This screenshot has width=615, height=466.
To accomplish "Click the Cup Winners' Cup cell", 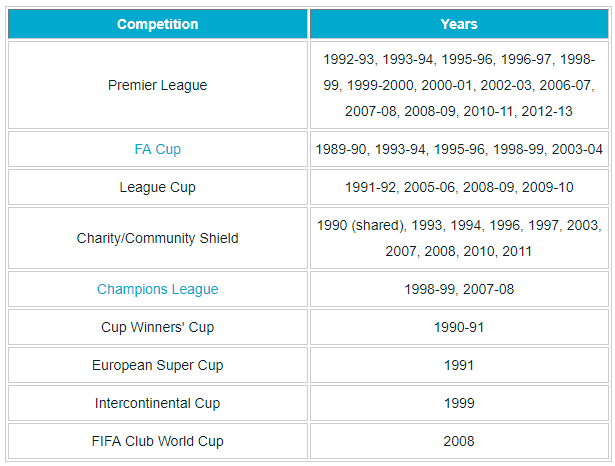I will click(158, 327).
